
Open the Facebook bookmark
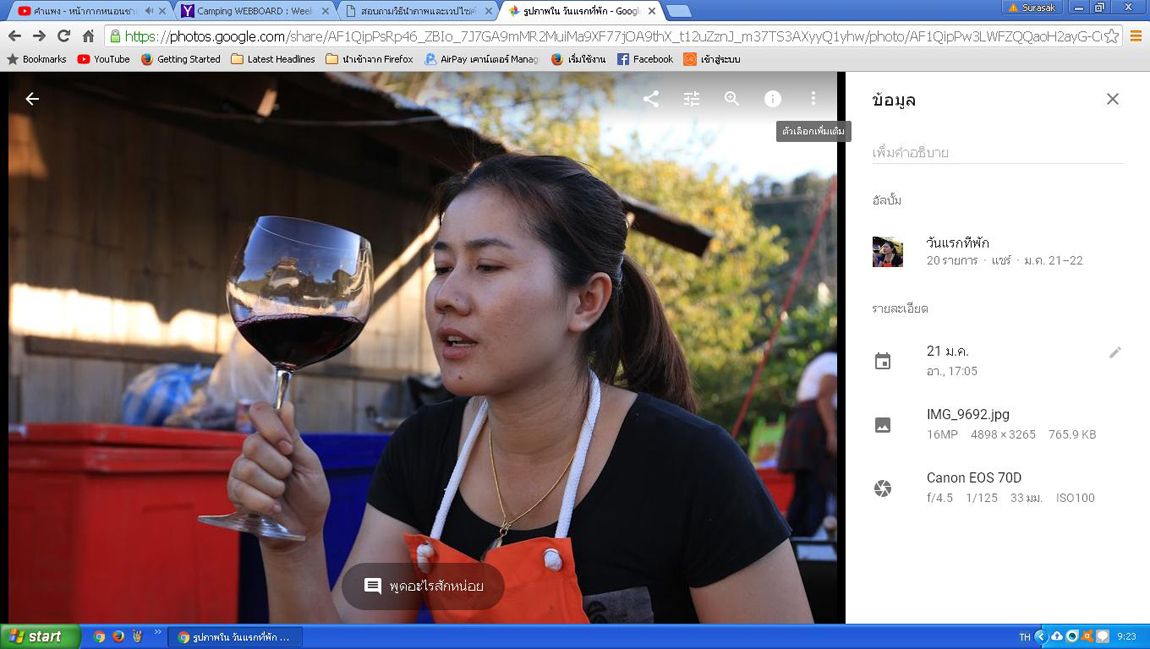tap(645, 59)
